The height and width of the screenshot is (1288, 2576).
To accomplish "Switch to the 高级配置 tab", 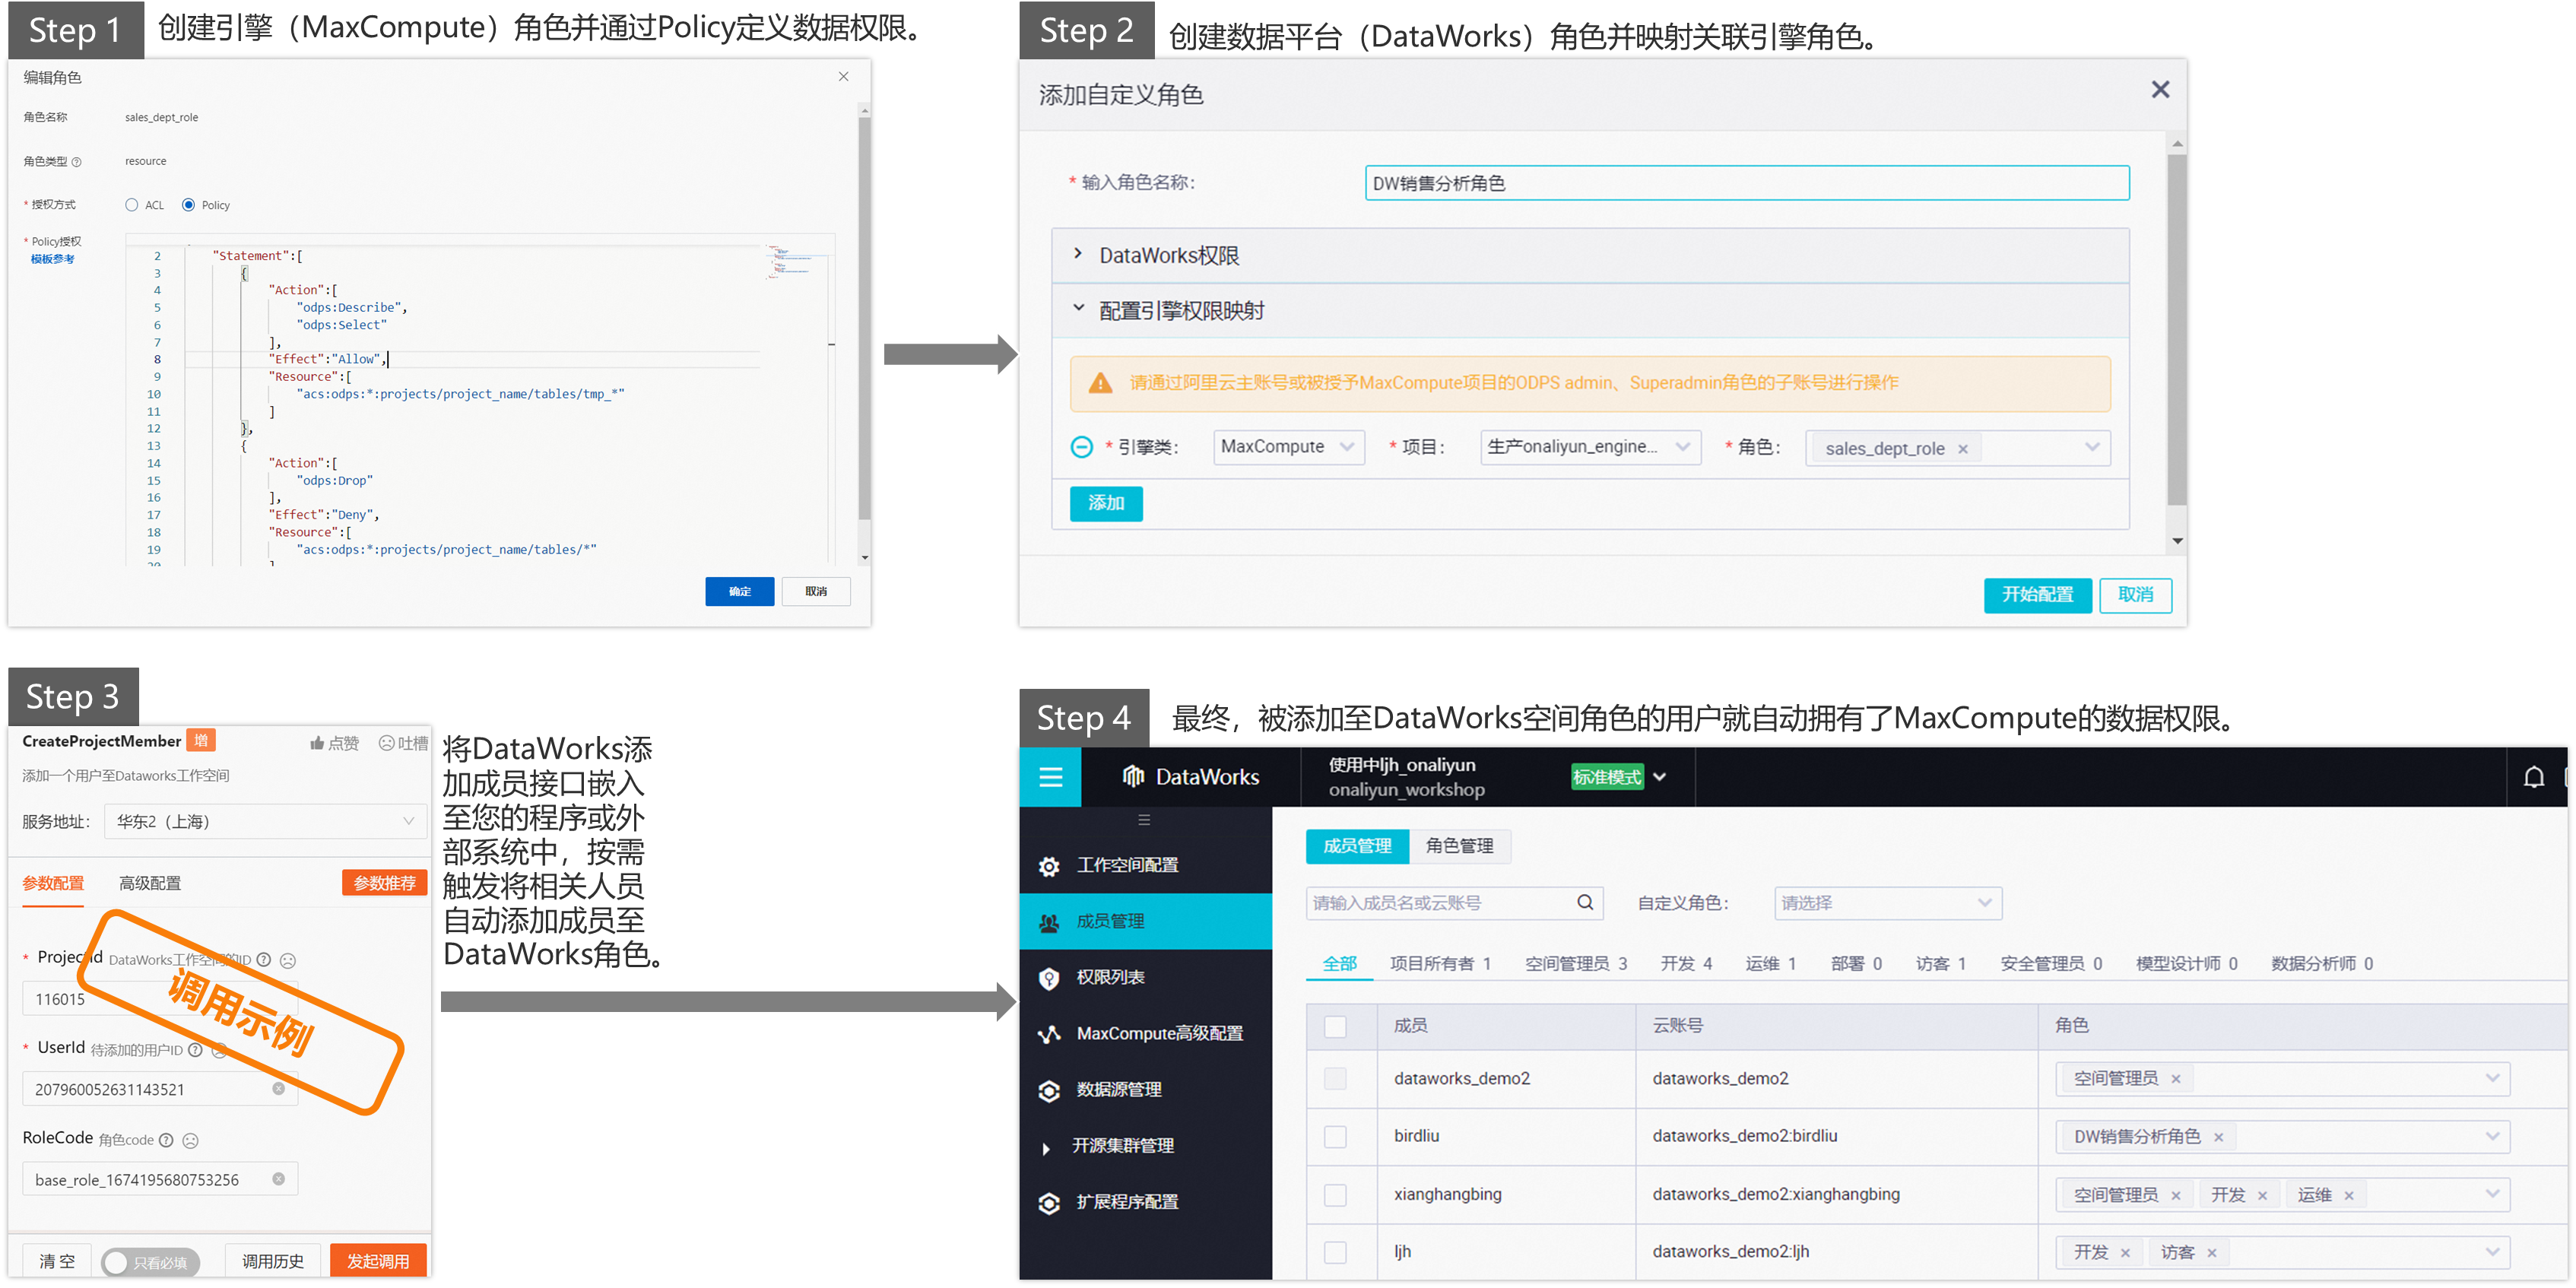I will (x=150, y=883).
